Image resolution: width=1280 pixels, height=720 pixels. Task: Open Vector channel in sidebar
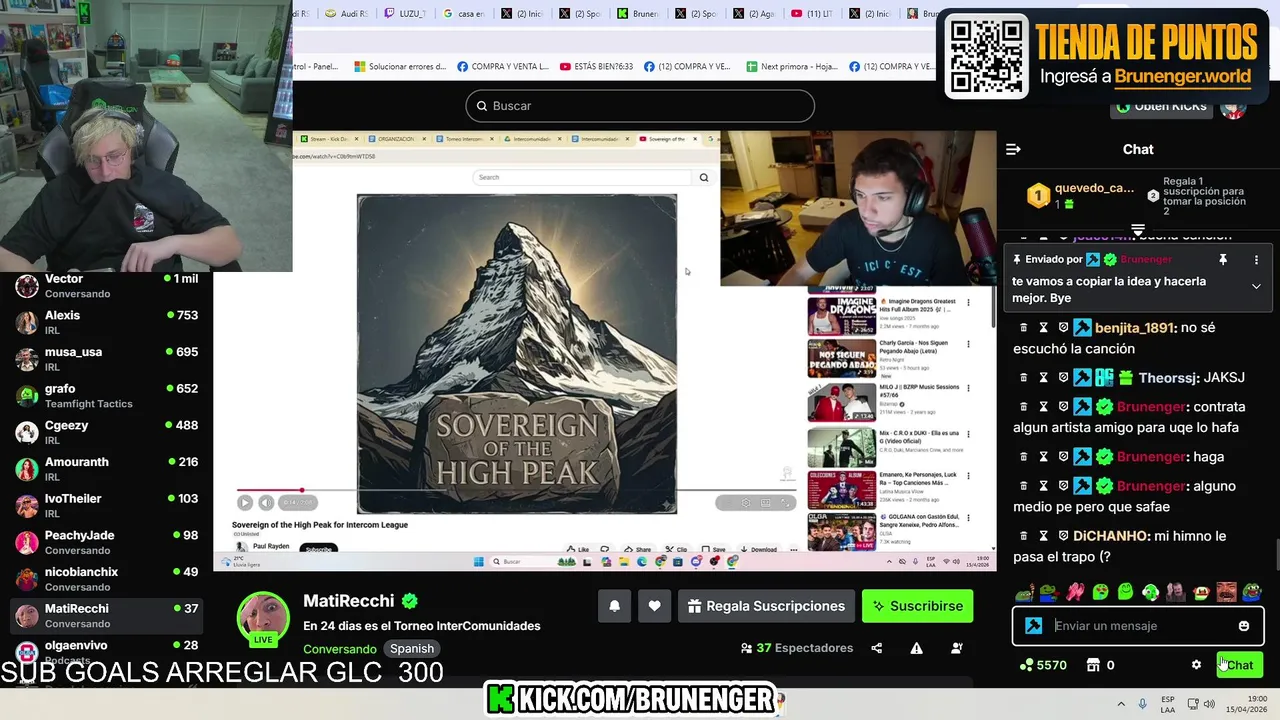pyautogui.click(x=106, y=286)
